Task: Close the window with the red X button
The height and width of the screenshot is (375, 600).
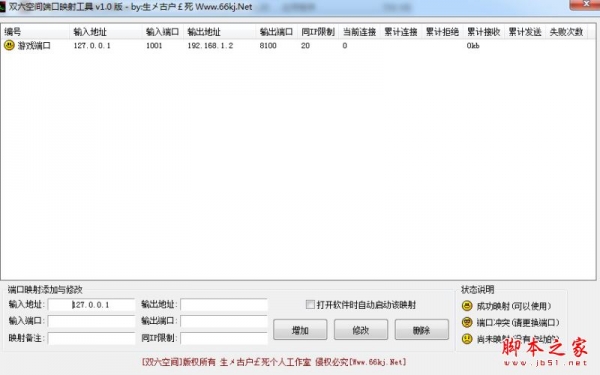Action: click(584, 5)
